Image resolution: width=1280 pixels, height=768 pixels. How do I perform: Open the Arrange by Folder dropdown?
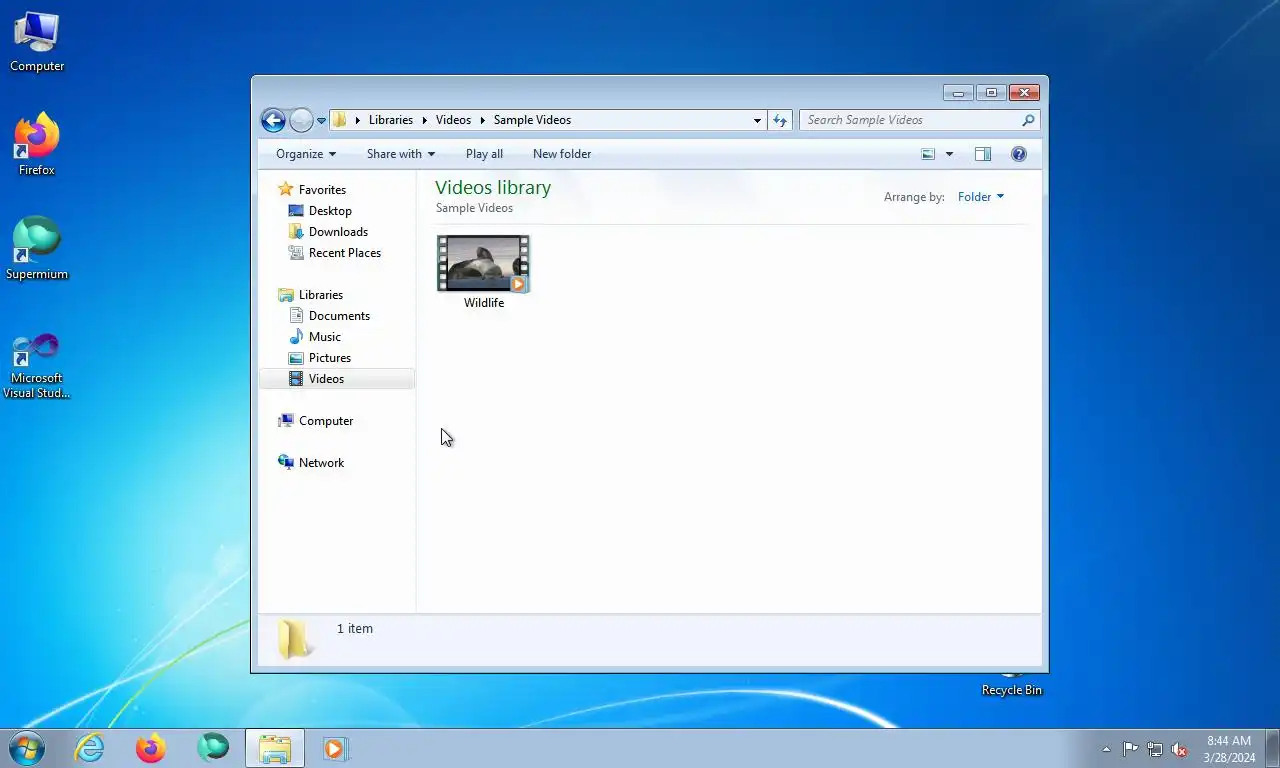tap(980, 197)
